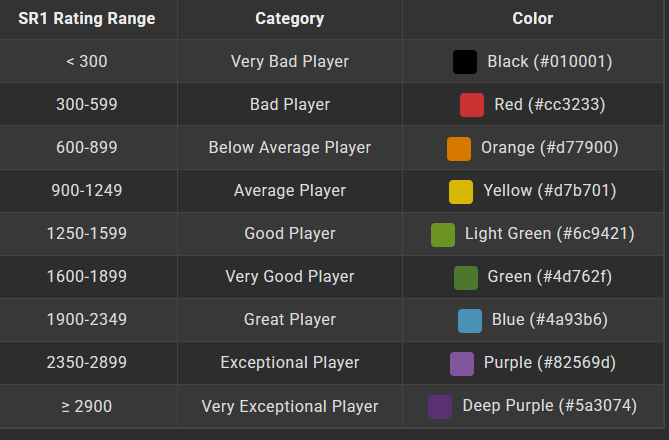
Task: Click the green #4d762f swatch
Action: (465, 277)
